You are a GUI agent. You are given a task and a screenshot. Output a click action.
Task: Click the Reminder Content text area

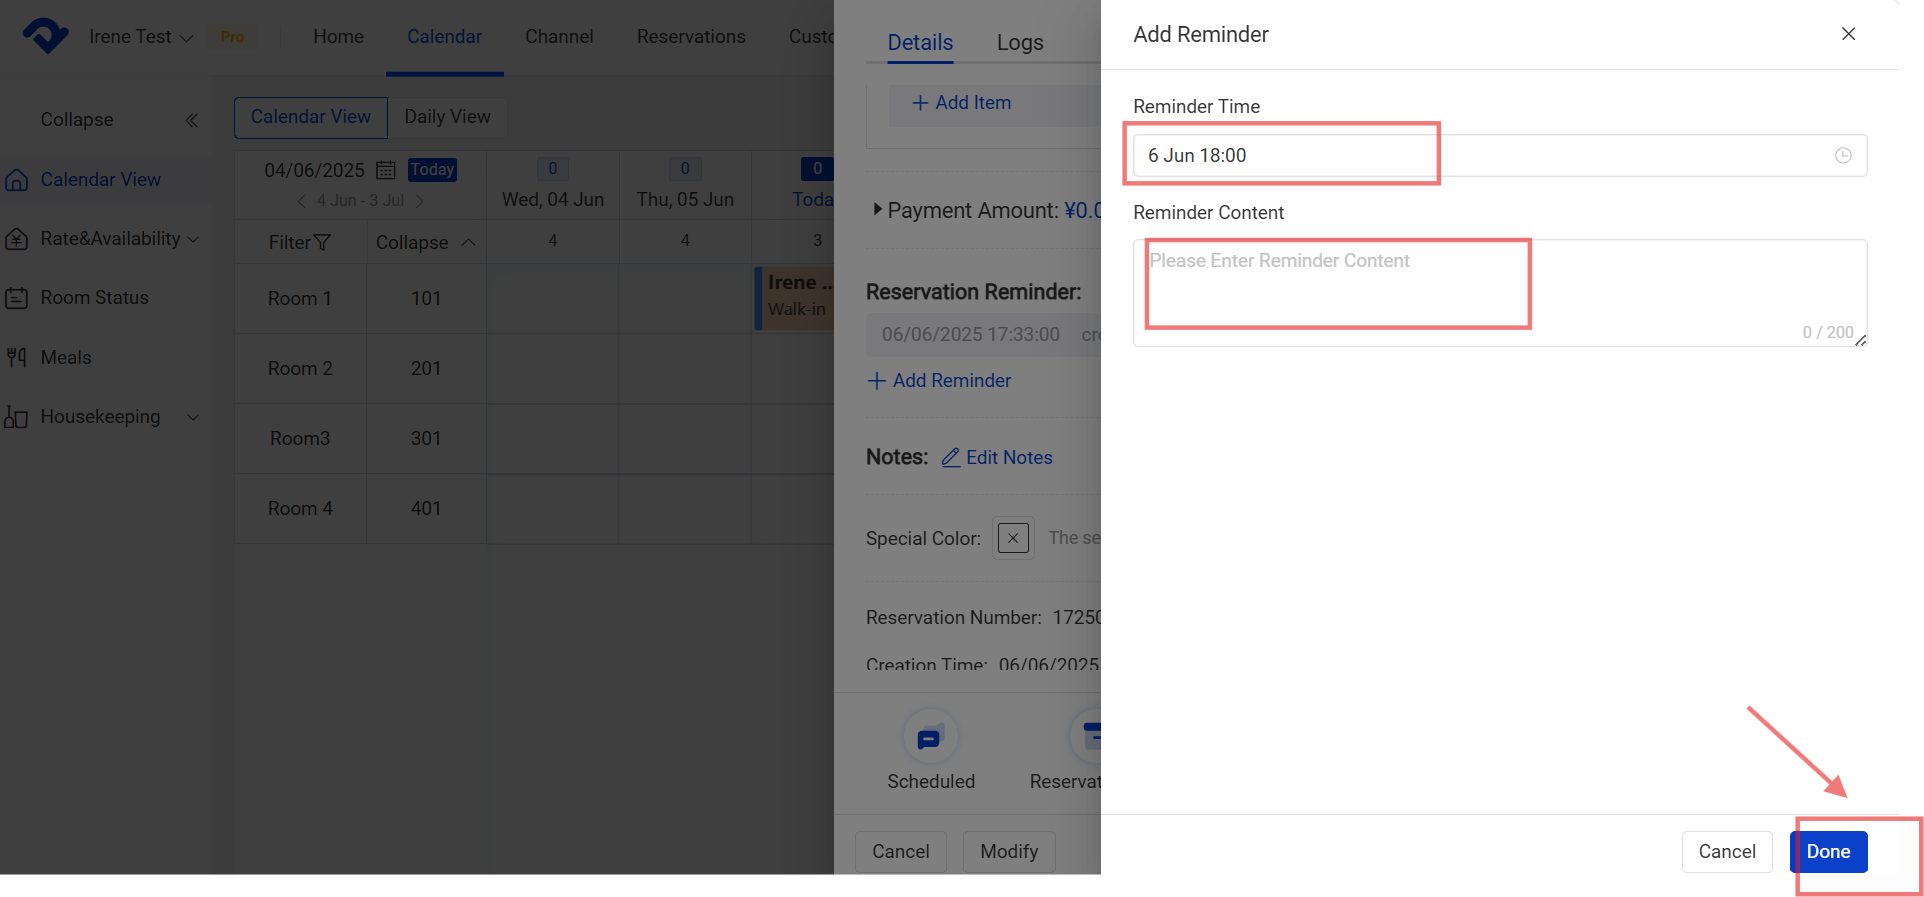click(1498, 292)
